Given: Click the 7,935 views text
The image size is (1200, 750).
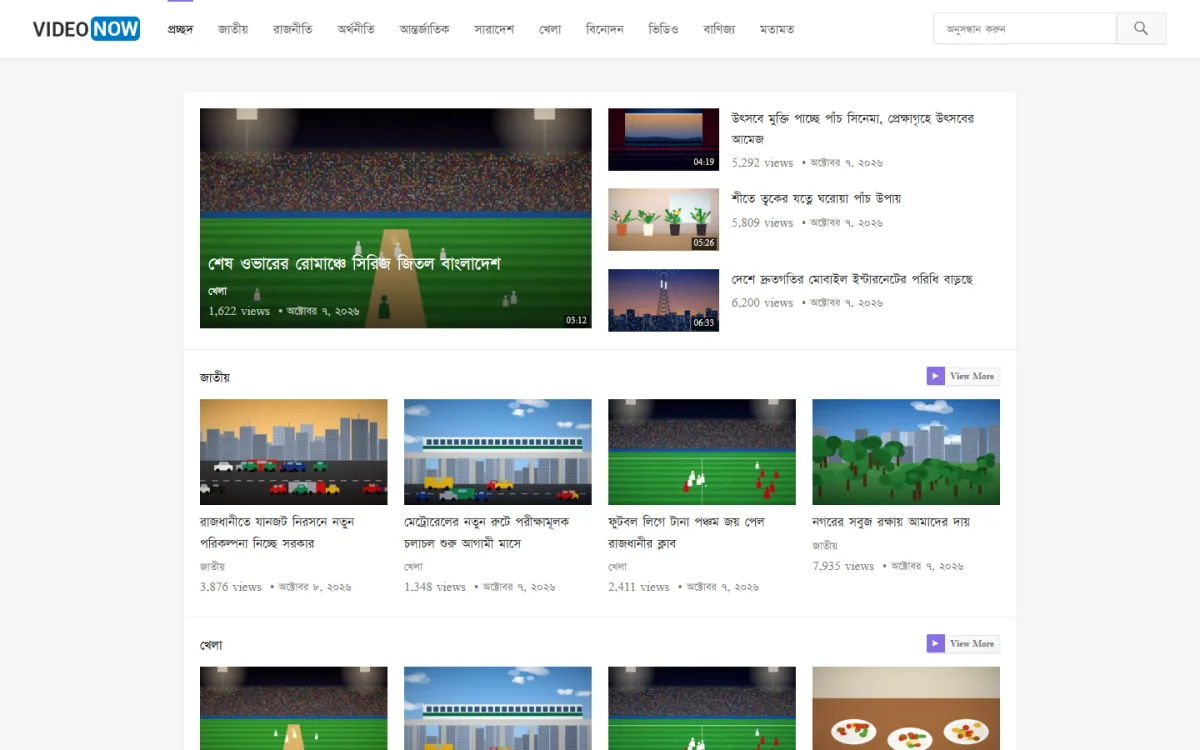Looking at the screenshot, I should click(x=843, y=566).
